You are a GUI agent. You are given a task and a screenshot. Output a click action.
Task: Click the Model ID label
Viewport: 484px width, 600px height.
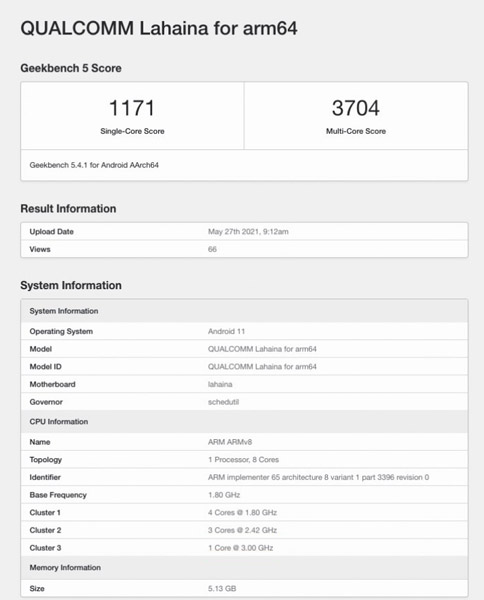click(x=46, y=367)
